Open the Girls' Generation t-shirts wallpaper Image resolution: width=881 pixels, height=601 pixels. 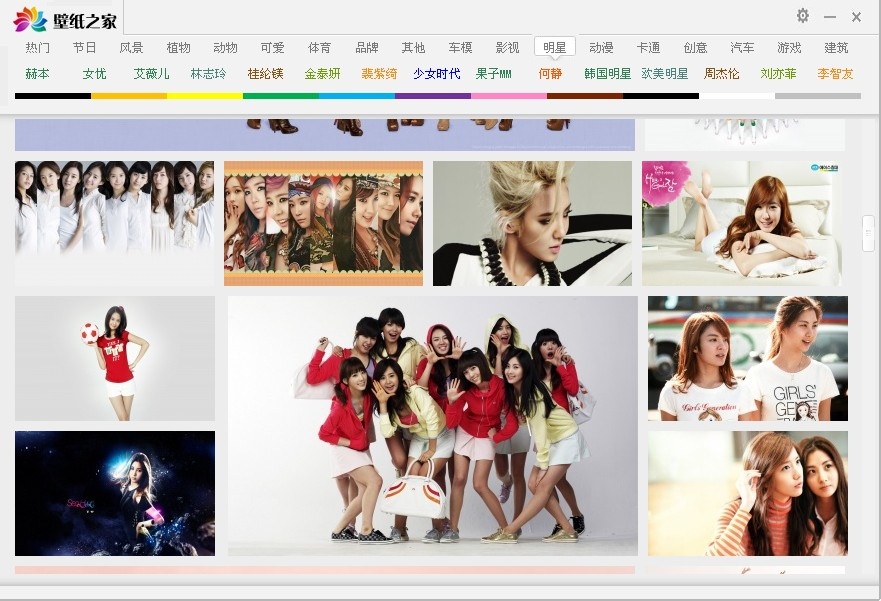(x=748, y=358)
